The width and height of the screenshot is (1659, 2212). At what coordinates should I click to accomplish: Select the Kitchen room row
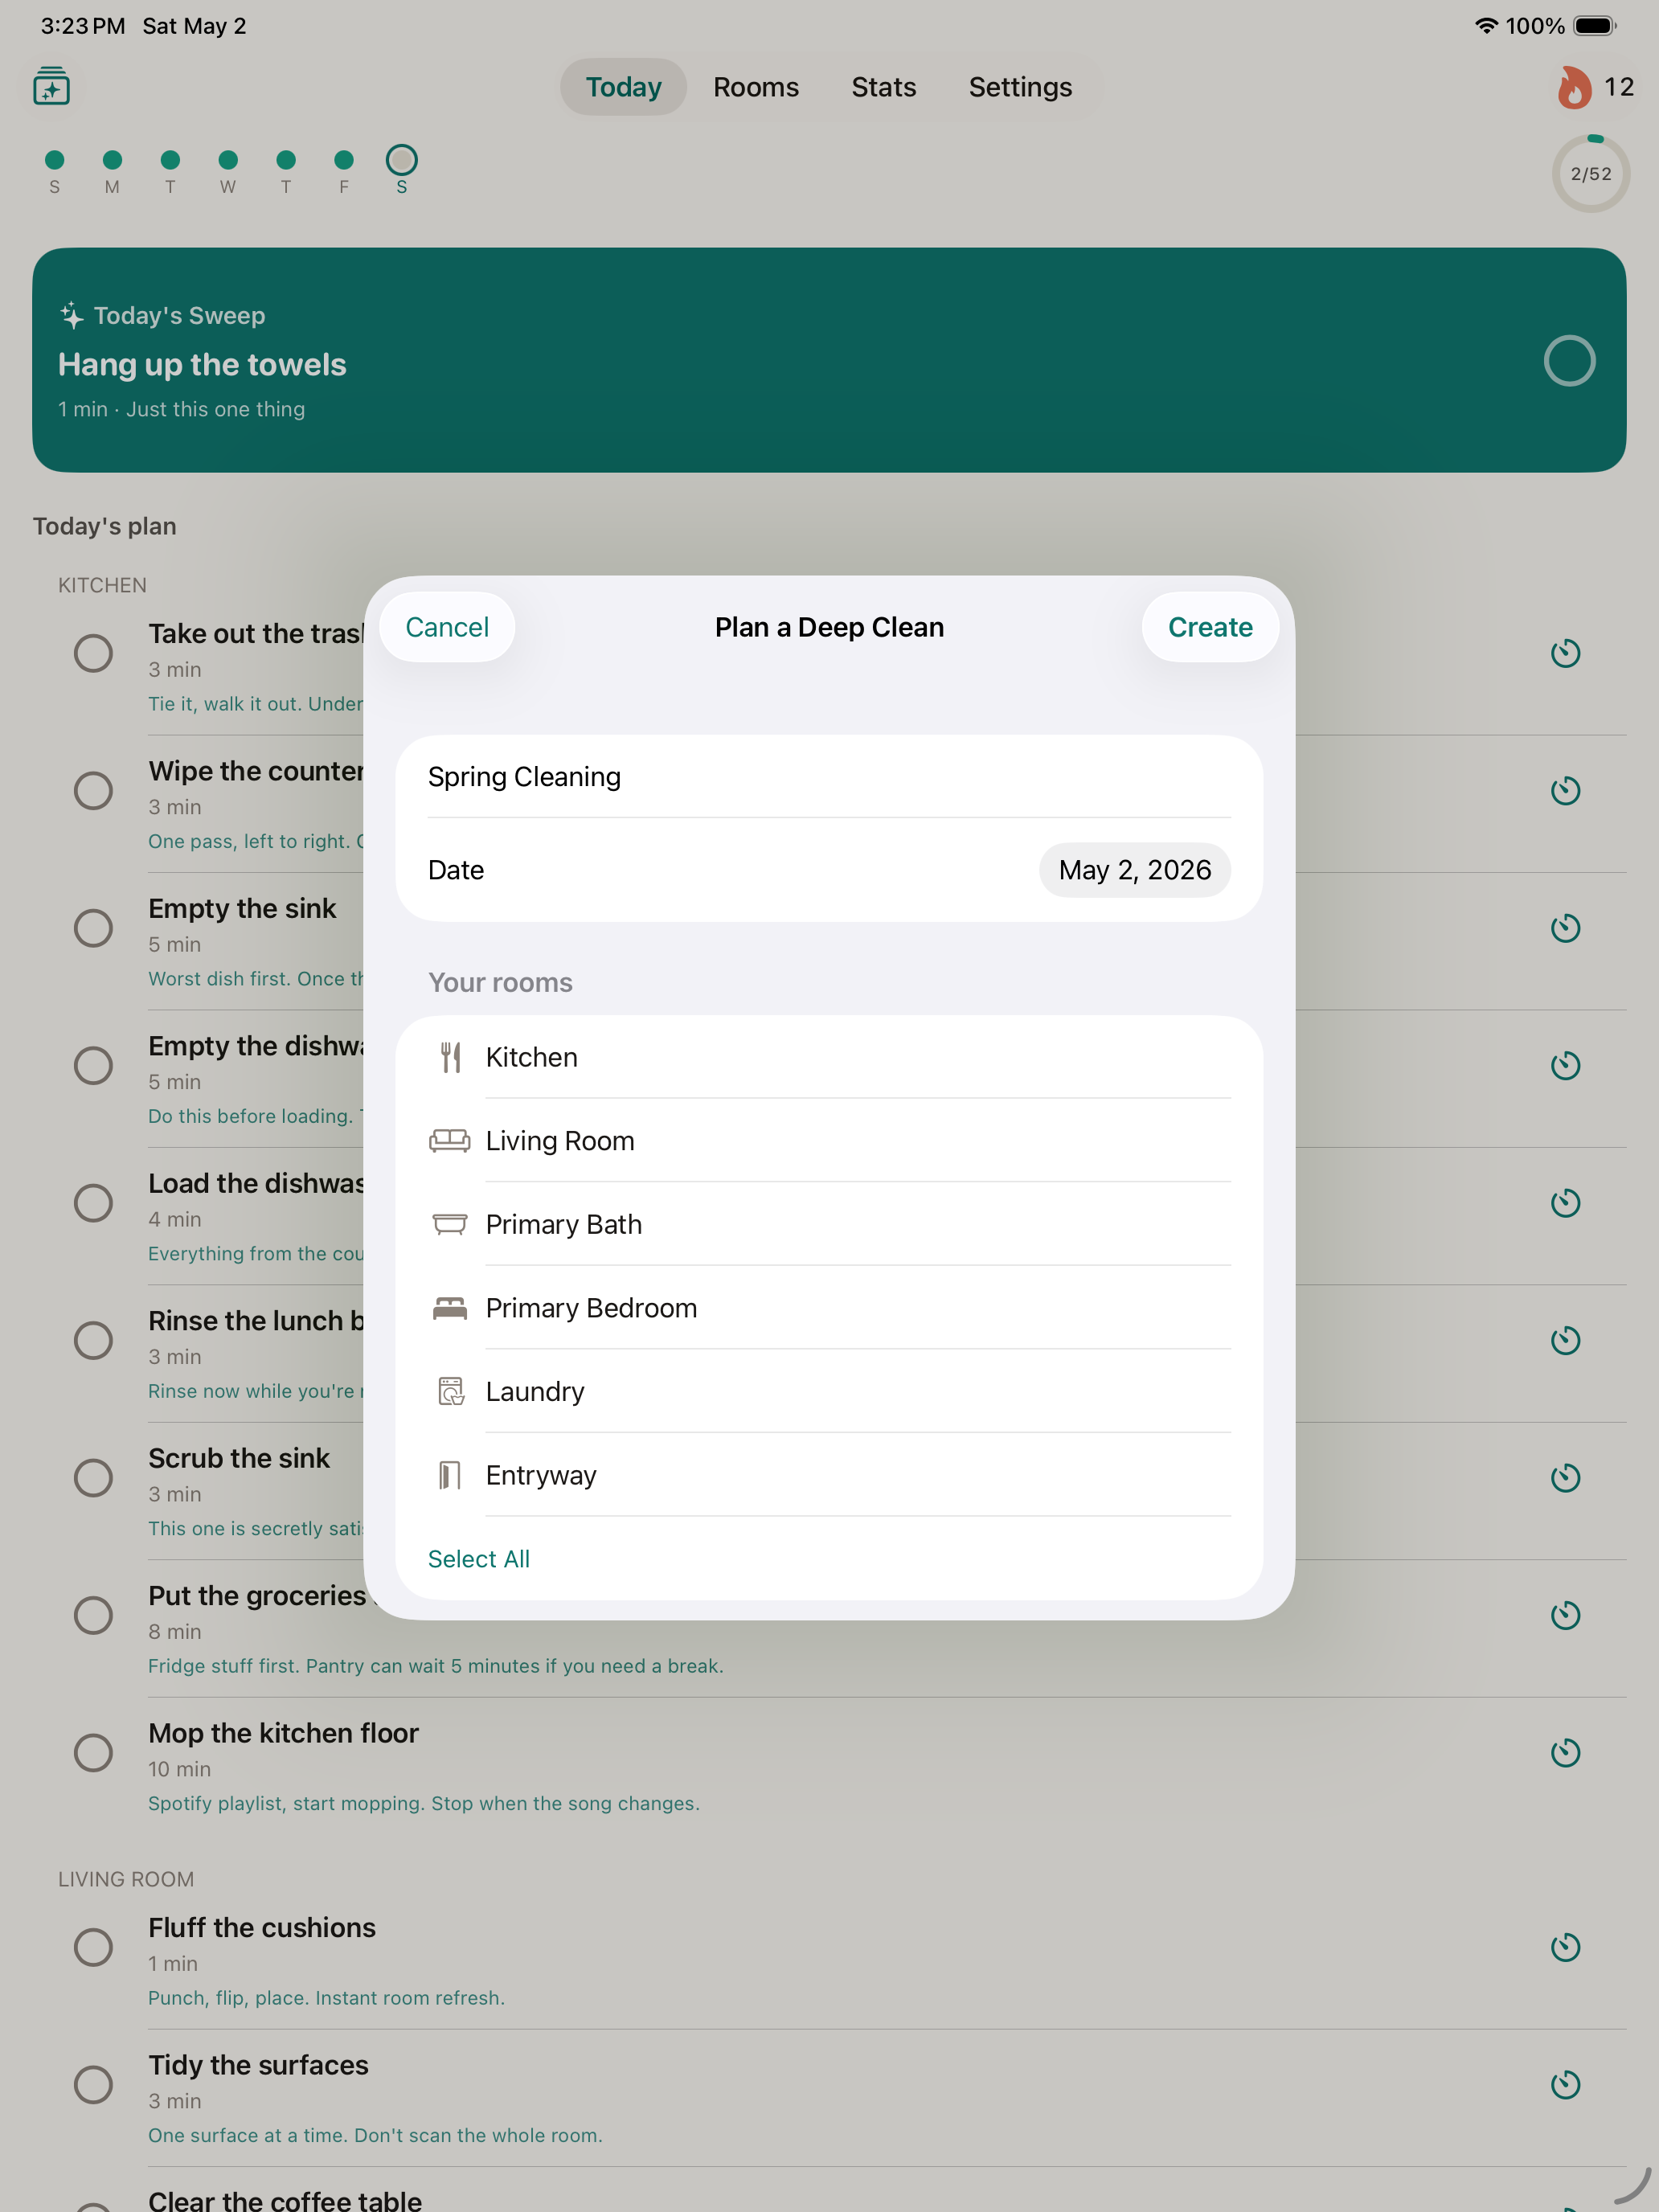click(x=829, y=1057)
